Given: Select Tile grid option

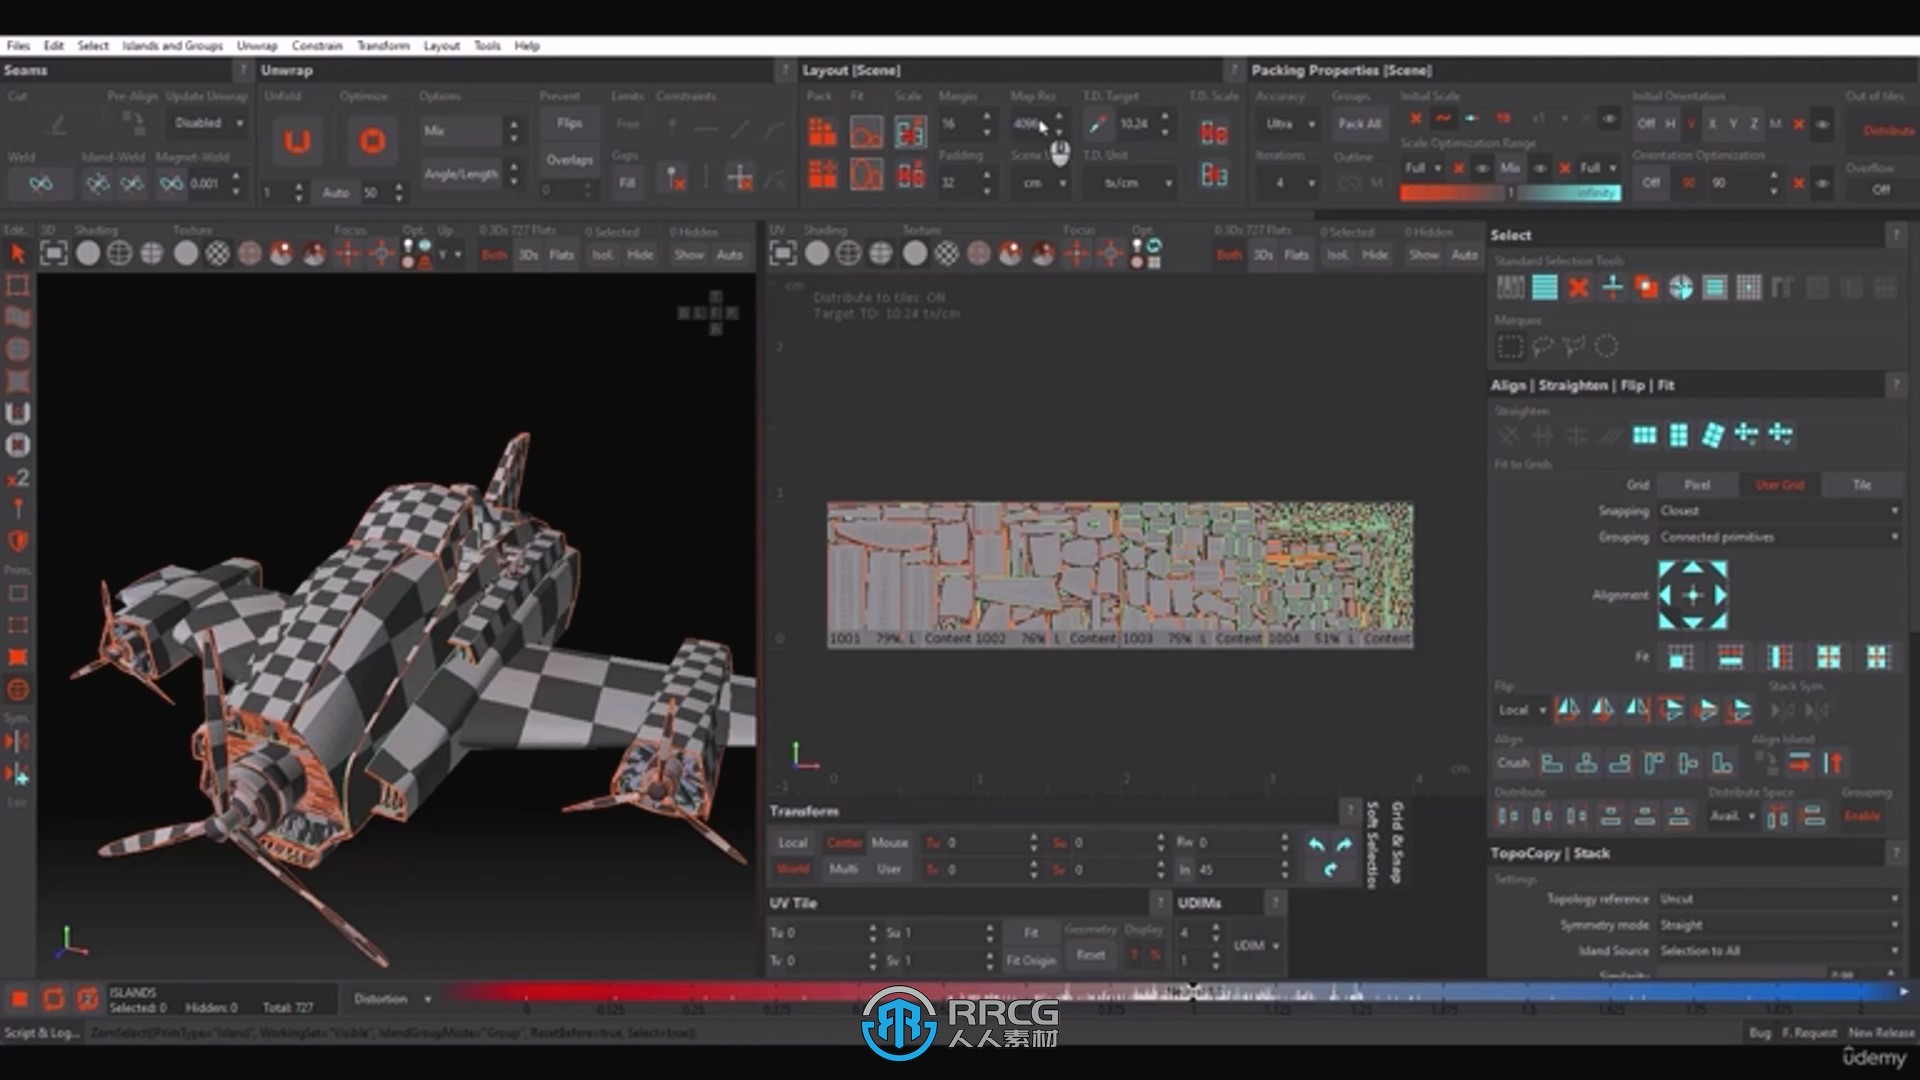Looking at the screenshot, I should [1862, 485].
